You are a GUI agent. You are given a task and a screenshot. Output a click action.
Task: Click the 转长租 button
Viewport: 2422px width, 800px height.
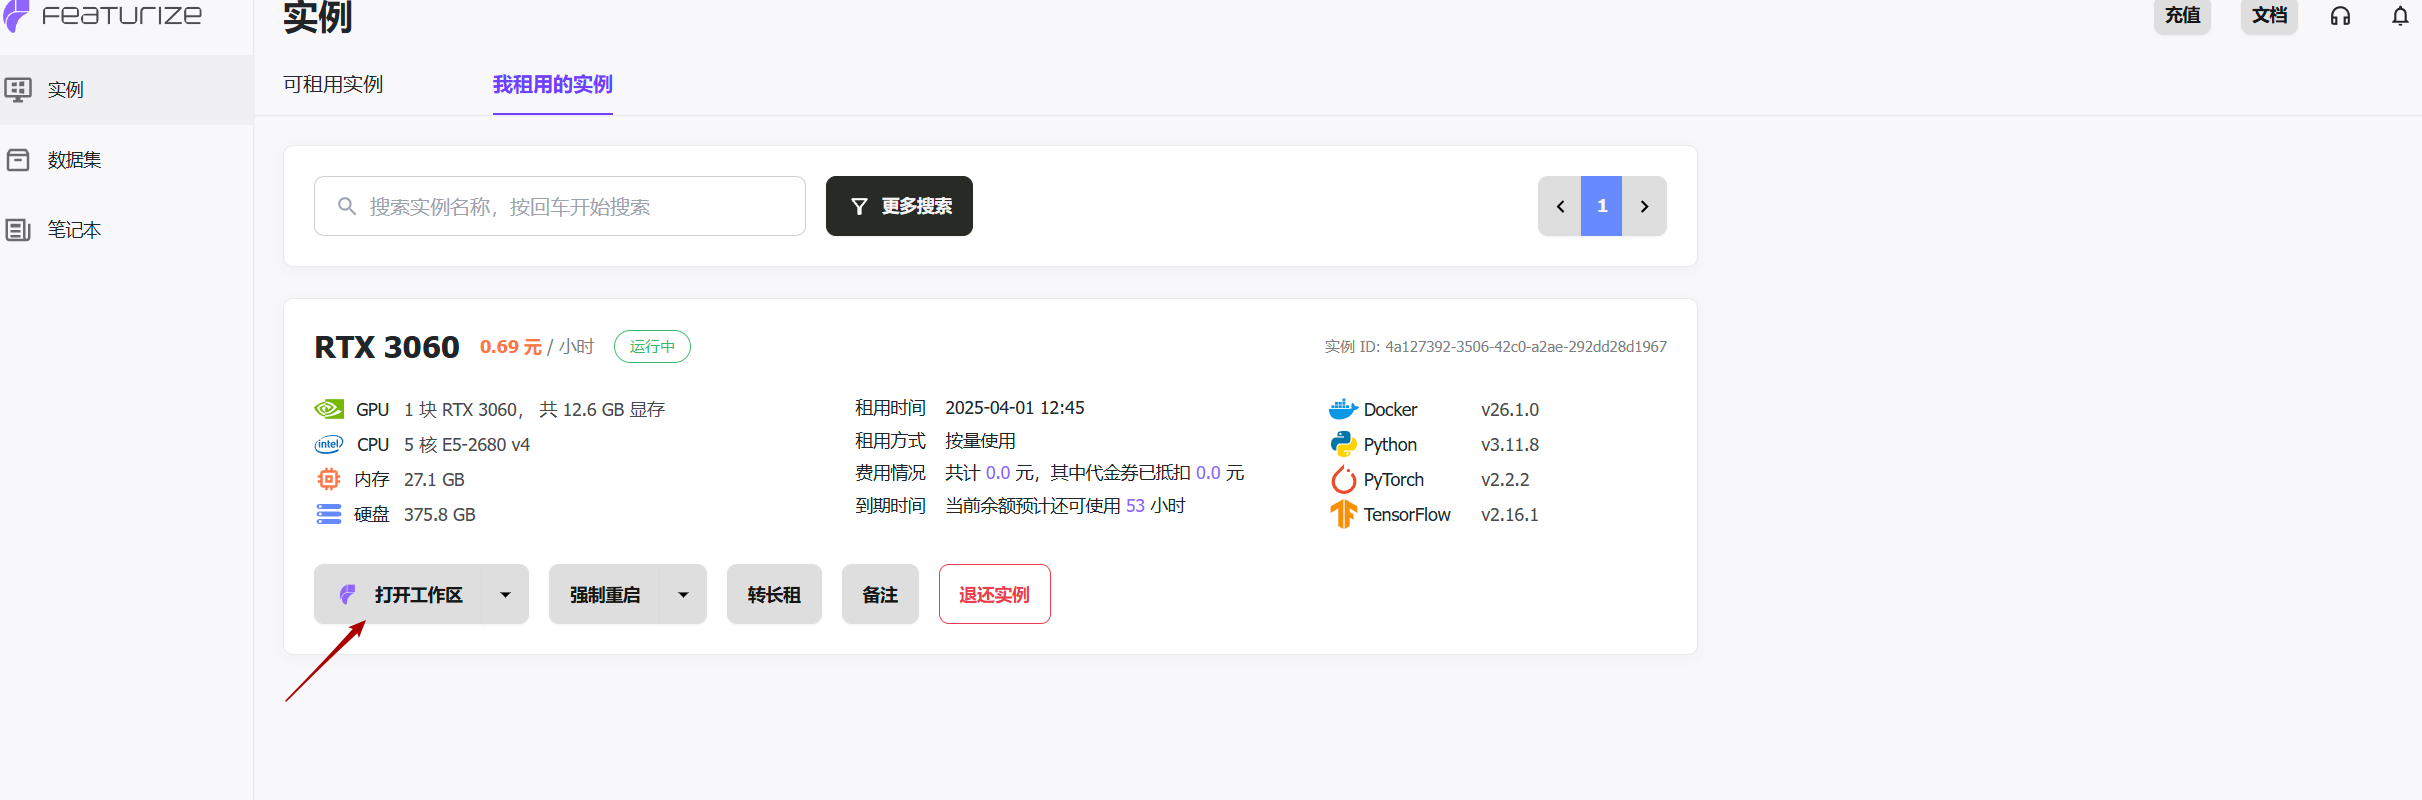click(x=774, y=595)
